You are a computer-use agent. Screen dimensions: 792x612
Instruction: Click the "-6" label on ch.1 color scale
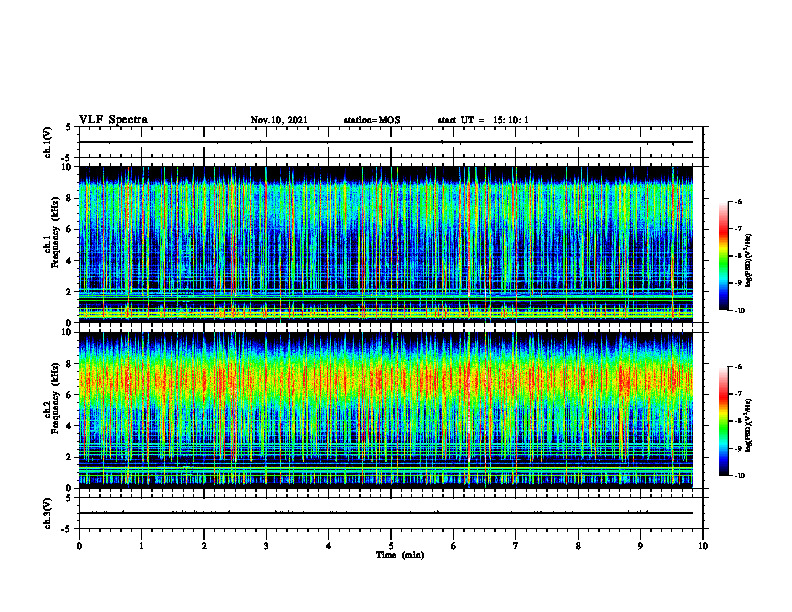739,202
